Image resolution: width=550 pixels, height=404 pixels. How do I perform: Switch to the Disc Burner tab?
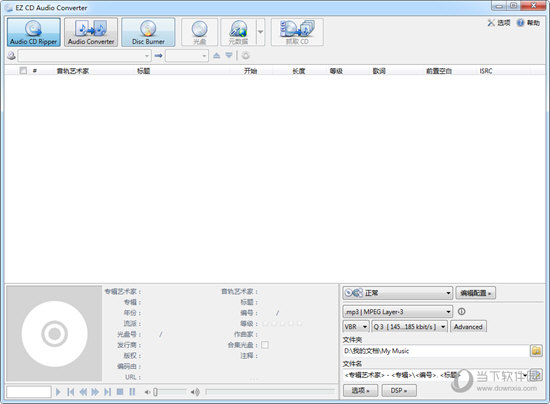pyautogui.click(x=148, y=32)
